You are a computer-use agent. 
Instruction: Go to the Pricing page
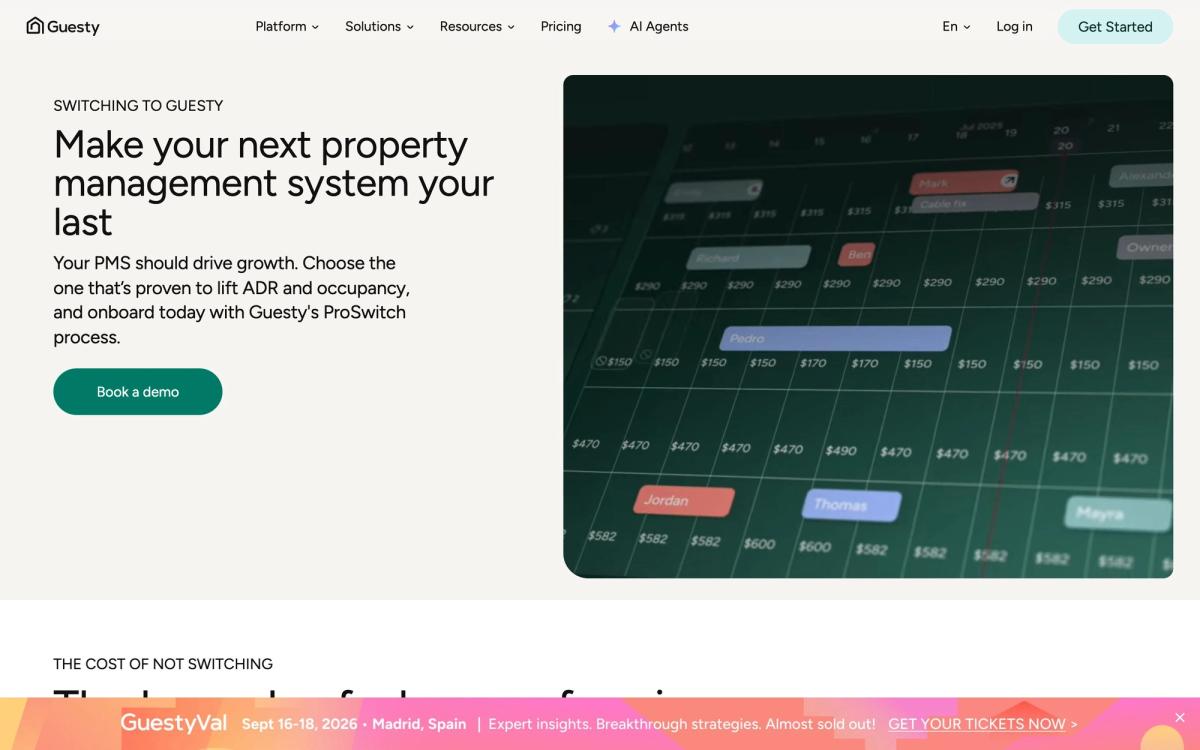(x=561, y=27)
